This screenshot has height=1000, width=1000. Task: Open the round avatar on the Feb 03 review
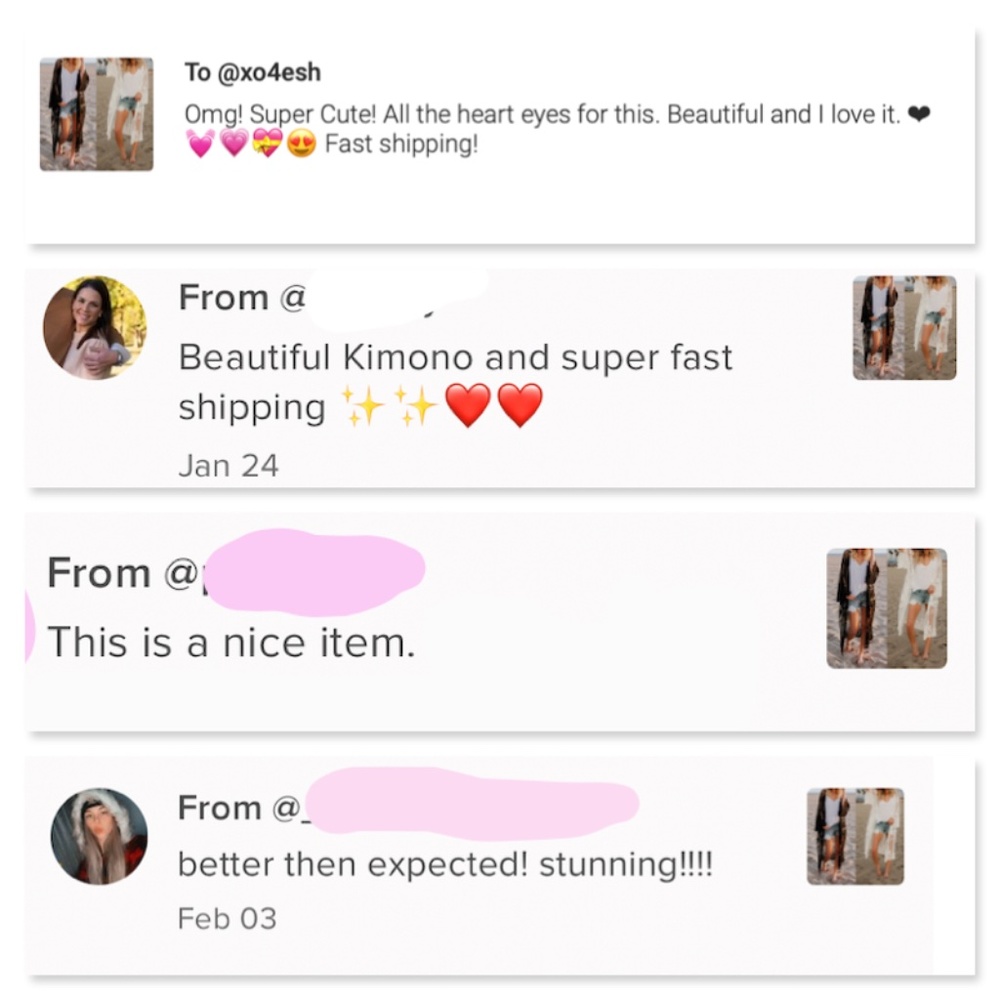(99, 836)
